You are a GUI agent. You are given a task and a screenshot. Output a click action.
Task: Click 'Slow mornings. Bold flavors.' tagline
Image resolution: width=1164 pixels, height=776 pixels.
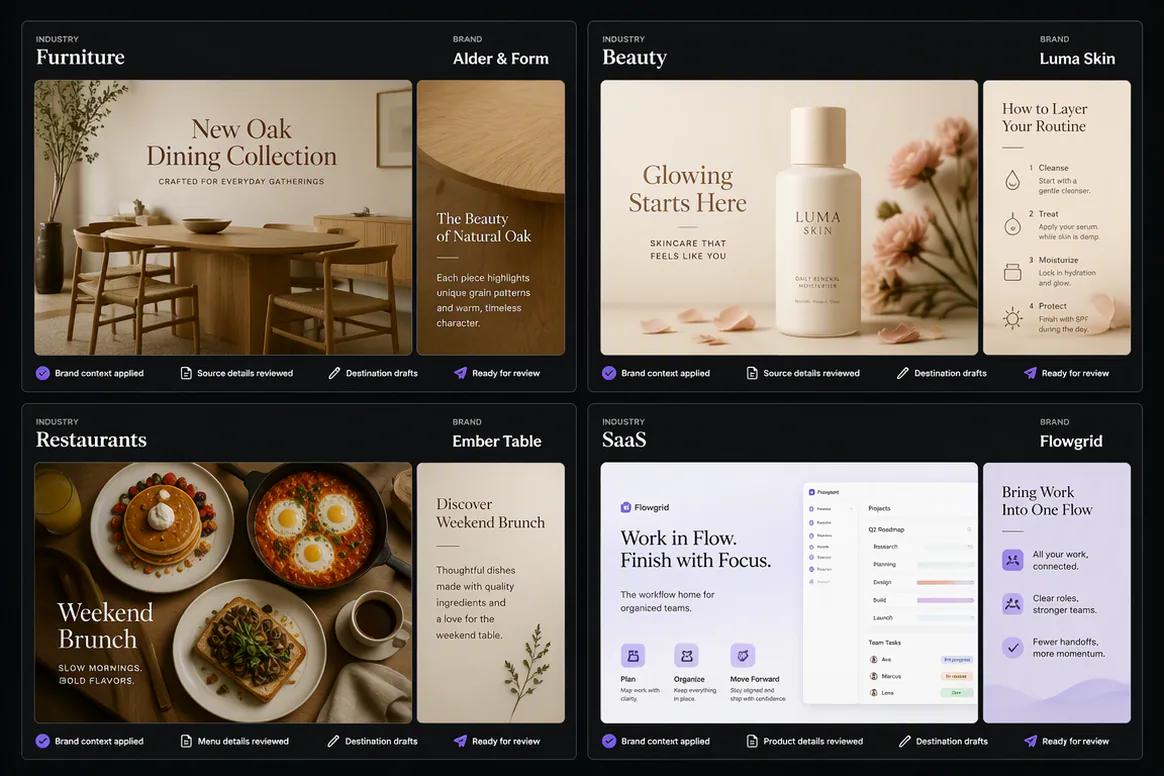[99, 674]
